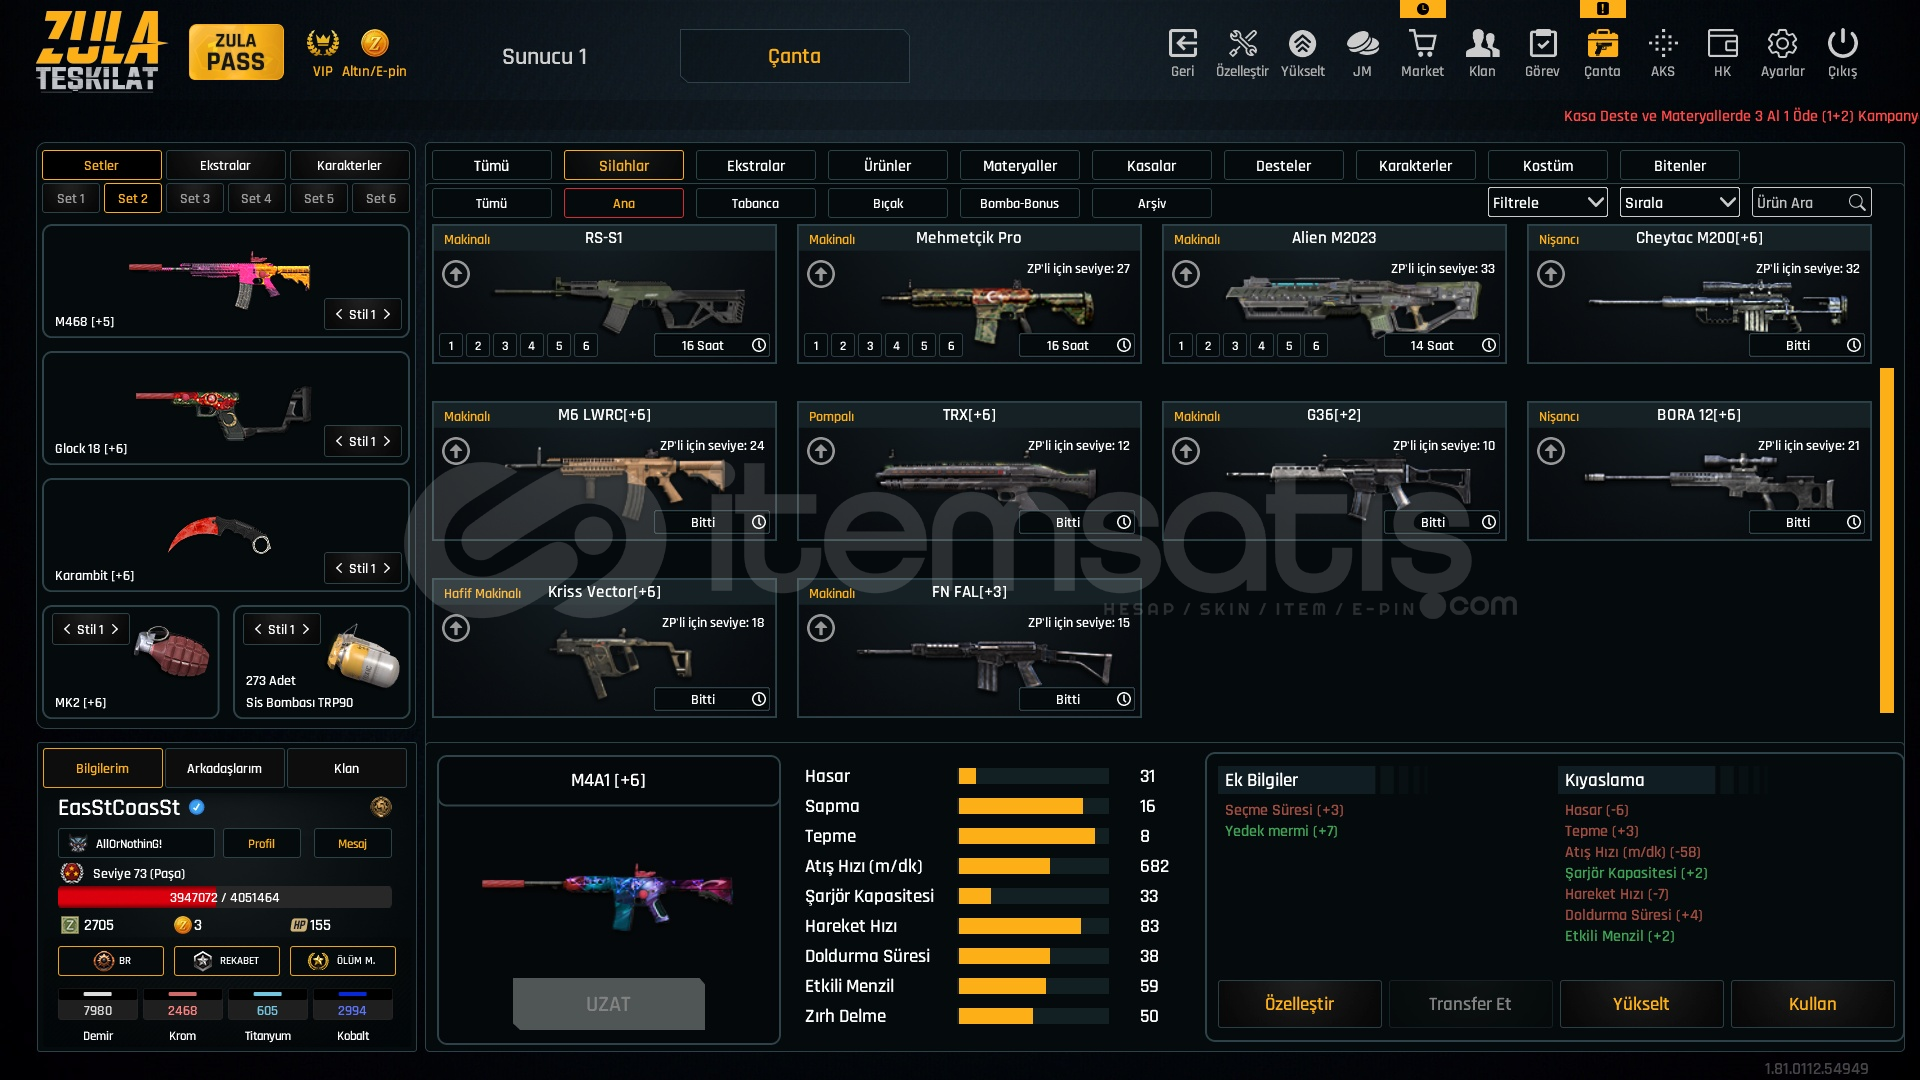1920x1080 pixels.
Task: Select slot 3 on RS-S1 weapon
Action: tap(505, 346)
